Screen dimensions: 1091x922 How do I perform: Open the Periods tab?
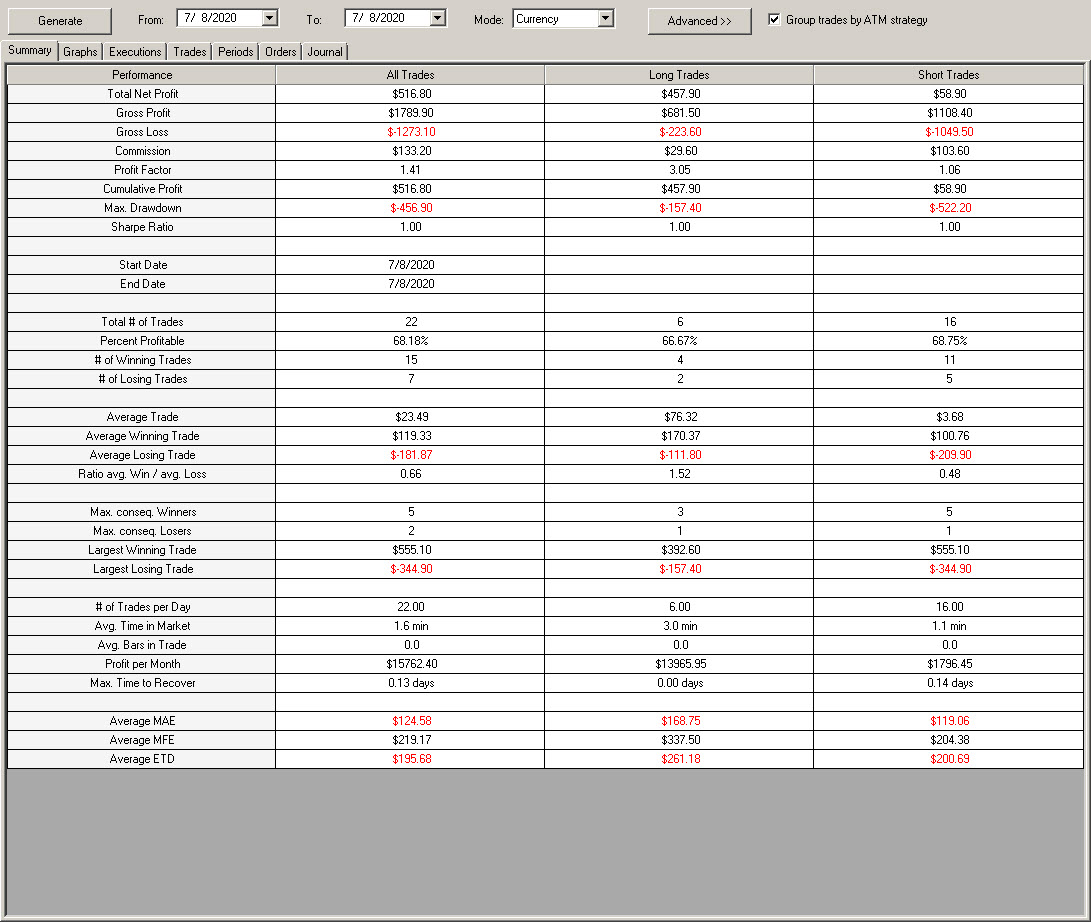coord(235,51)
